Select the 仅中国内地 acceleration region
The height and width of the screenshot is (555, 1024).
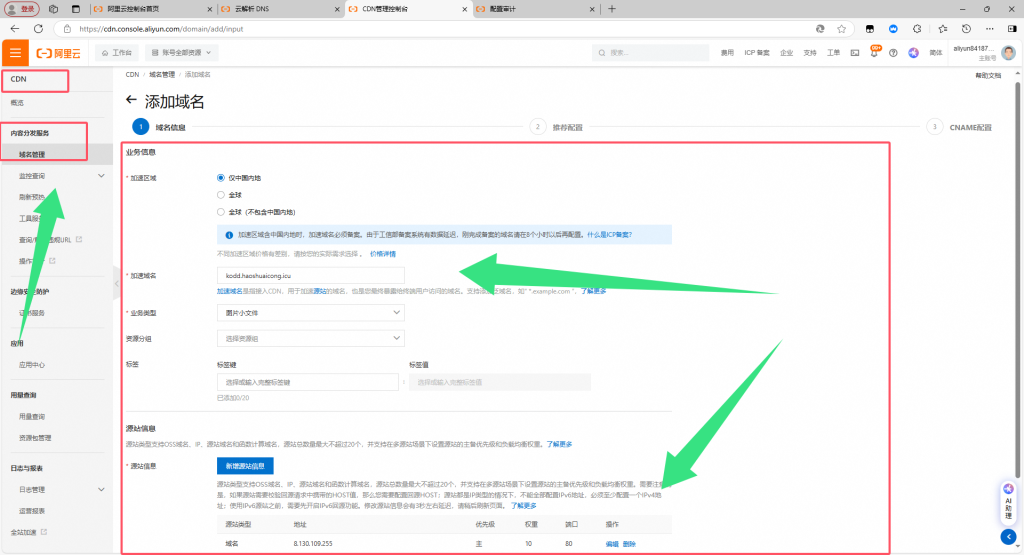tap(221, 177)
